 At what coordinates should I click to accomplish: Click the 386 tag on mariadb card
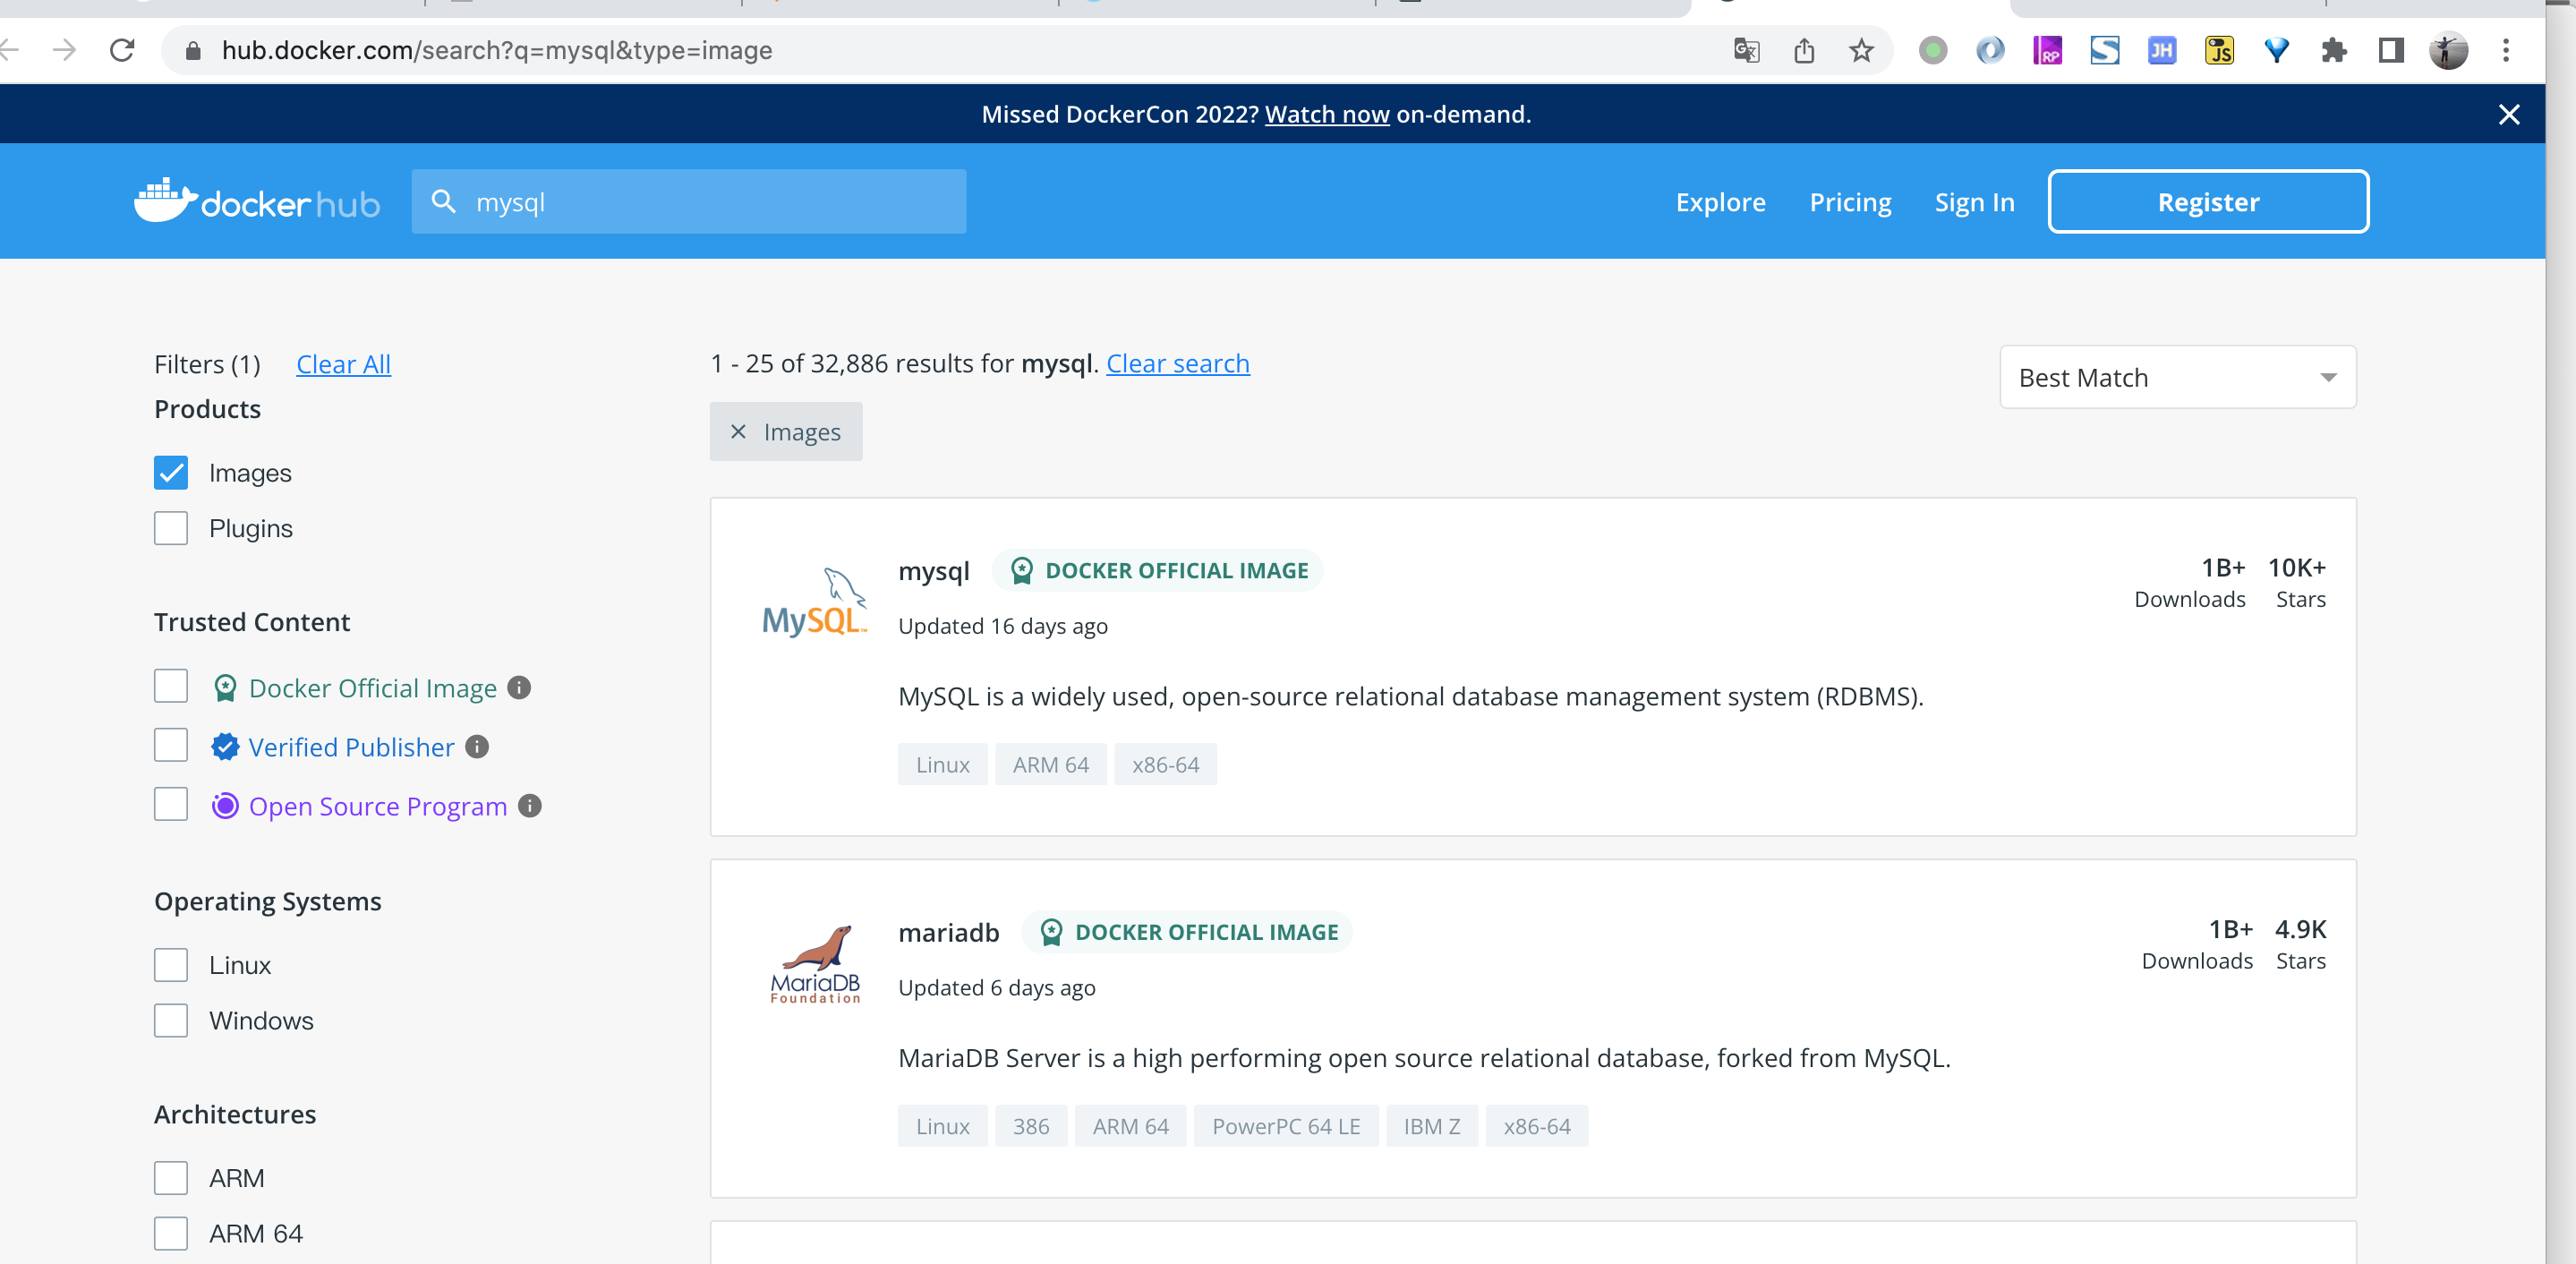click(x=1031, y=1126)
